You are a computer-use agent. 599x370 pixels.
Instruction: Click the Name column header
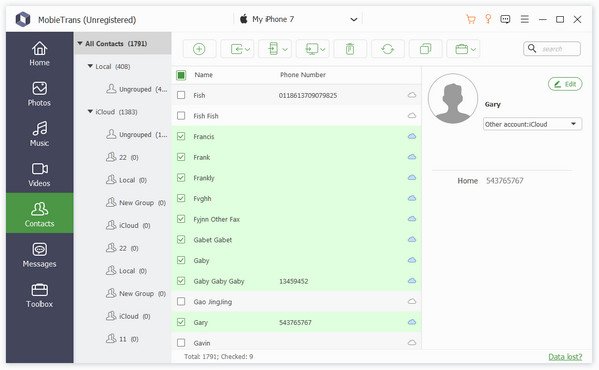coord(203,75)
